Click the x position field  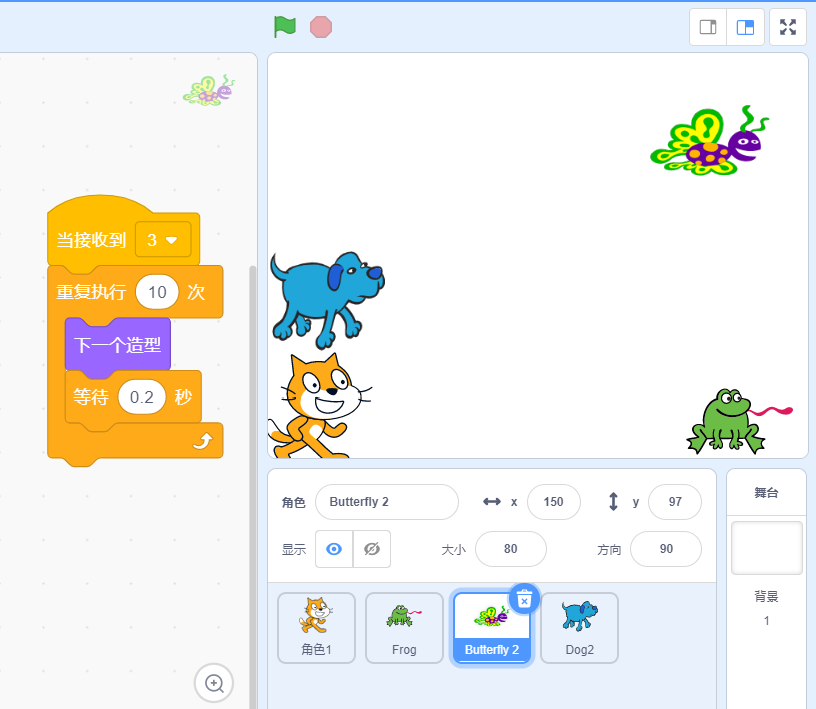(x=553, y=502)
